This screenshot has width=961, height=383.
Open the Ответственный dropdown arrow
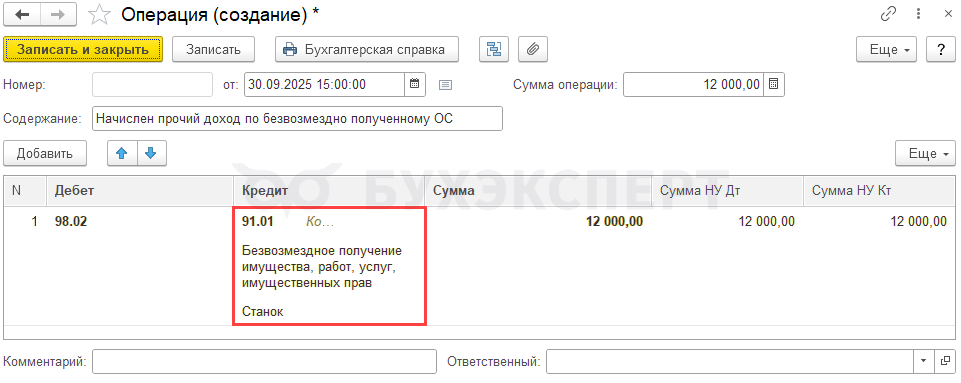[924, 362]
